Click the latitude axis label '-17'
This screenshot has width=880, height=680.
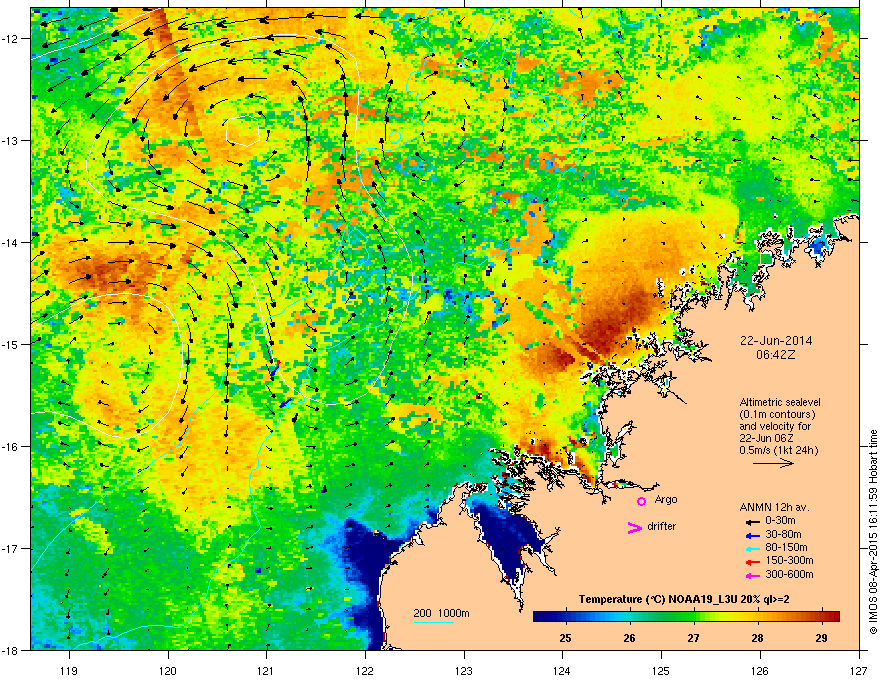10,548
